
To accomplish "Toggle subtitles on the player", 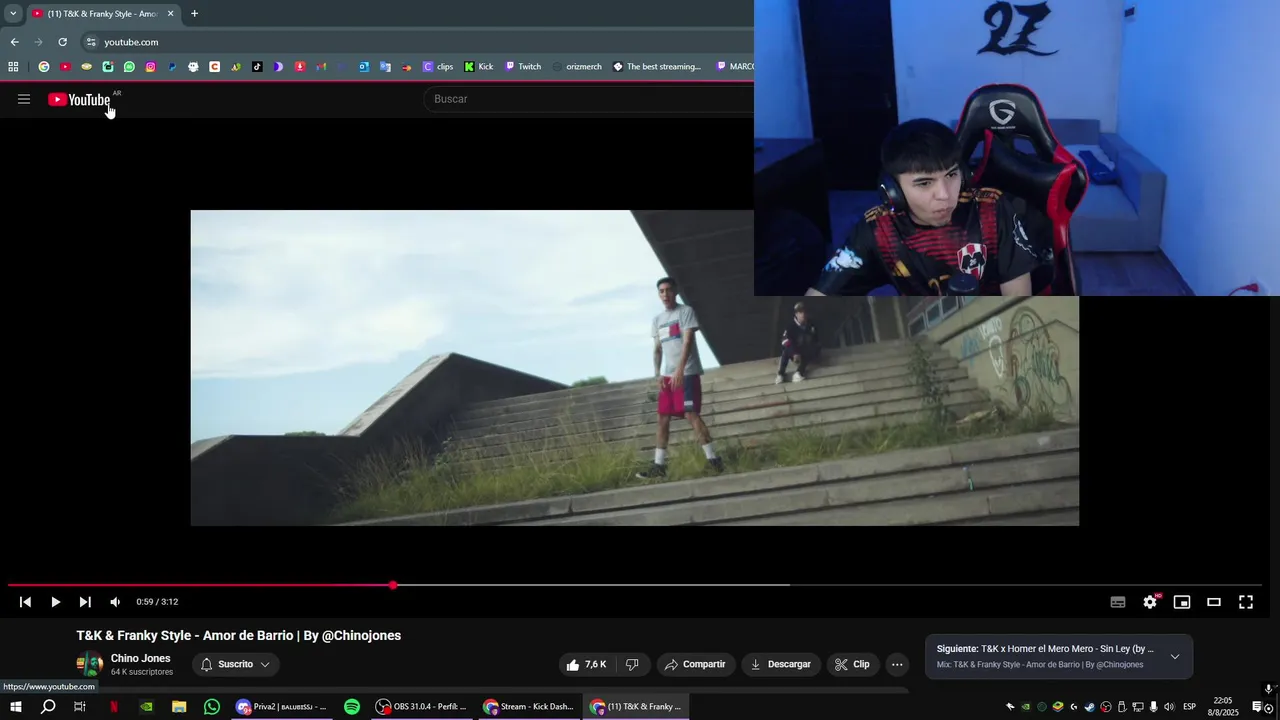I will [x=1118, y=602].
